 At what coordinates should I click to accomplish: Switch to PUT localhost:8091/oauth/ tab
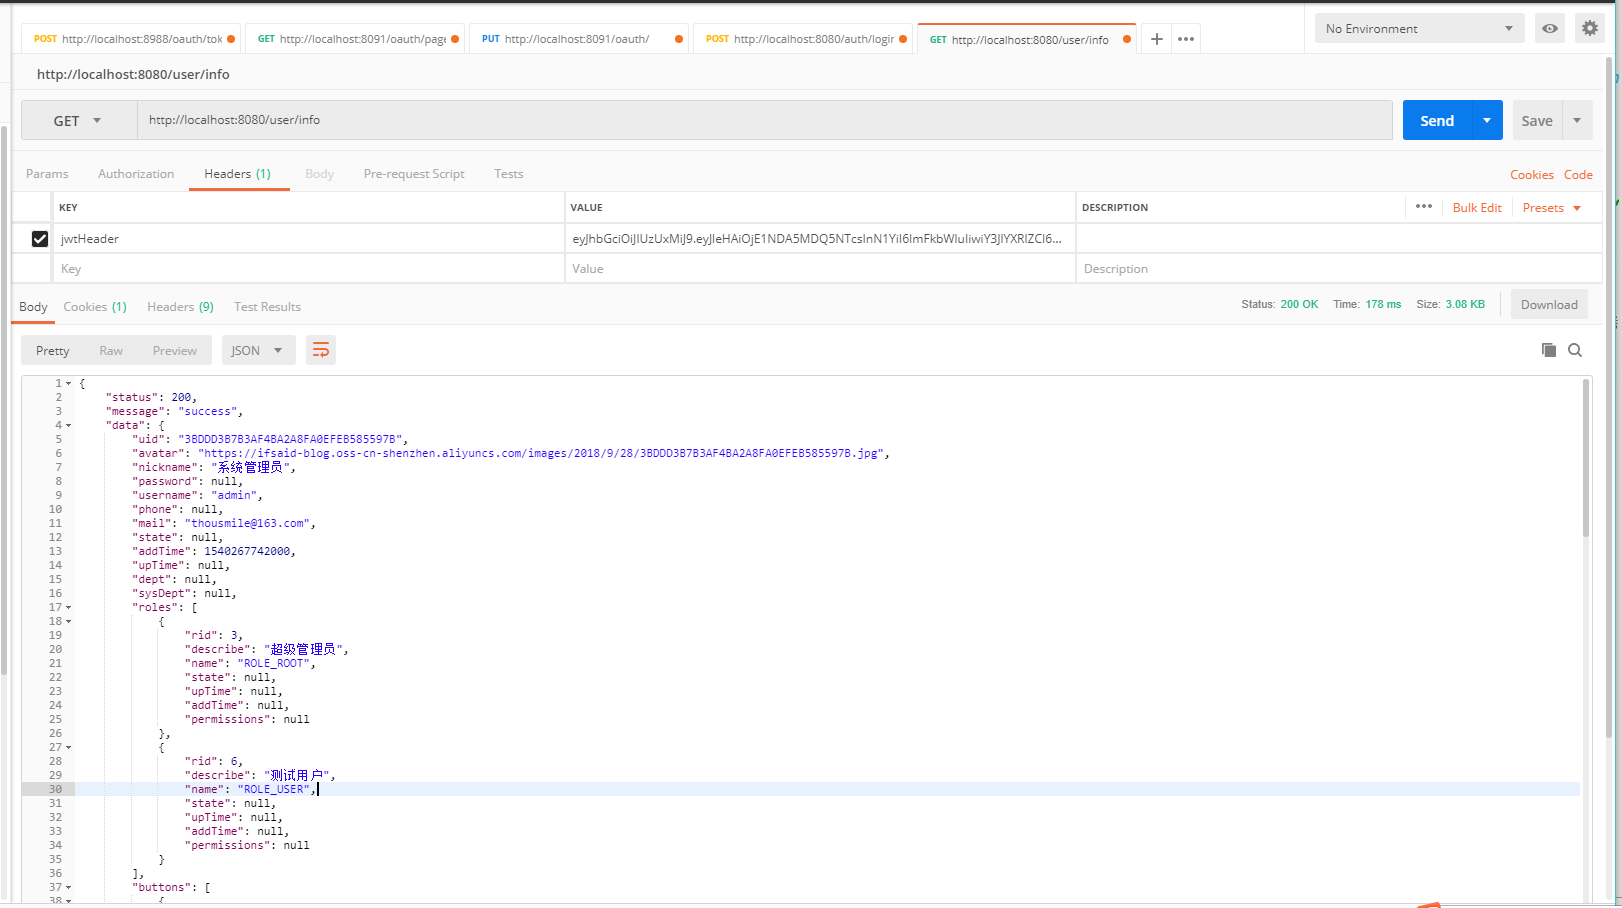coord(578,39)
